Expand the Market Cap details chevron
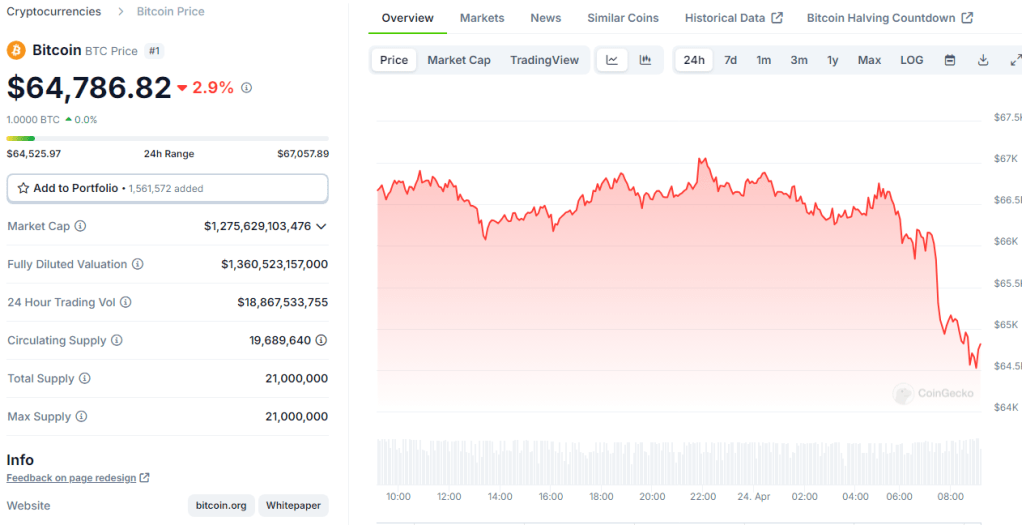The height and width of the screenshot is (525, 1022). pyautogui.click(x=321, y=226)
